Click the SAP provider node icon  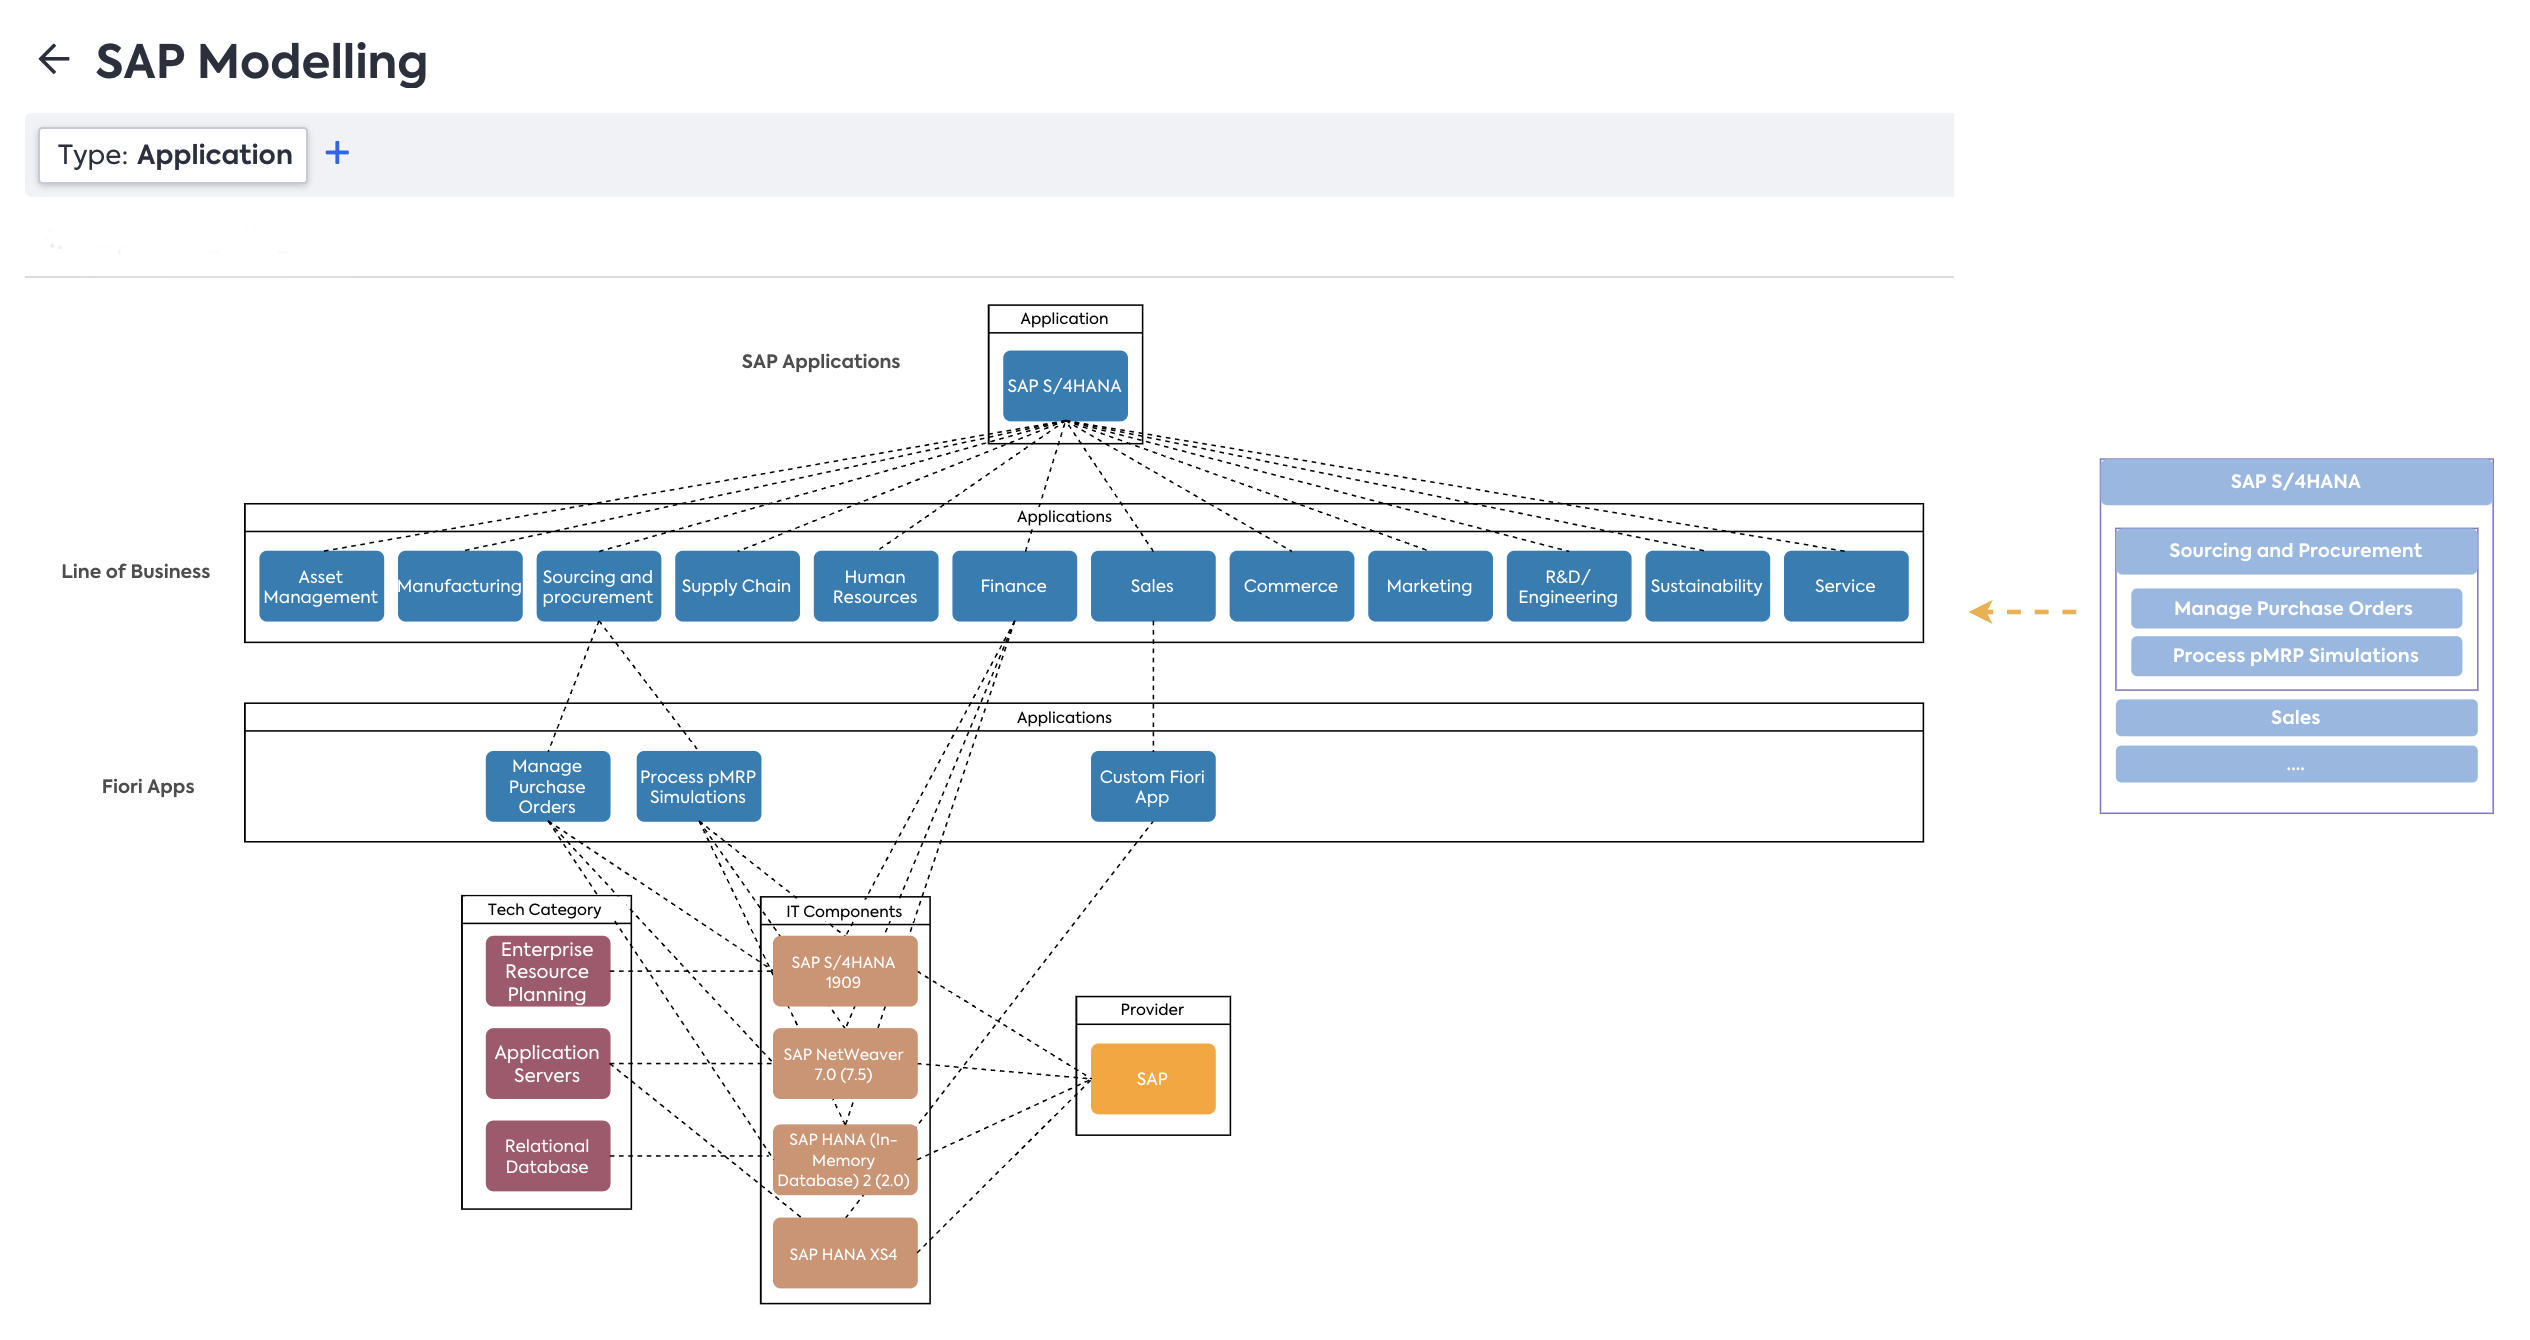click(x=1151, y=1076)
